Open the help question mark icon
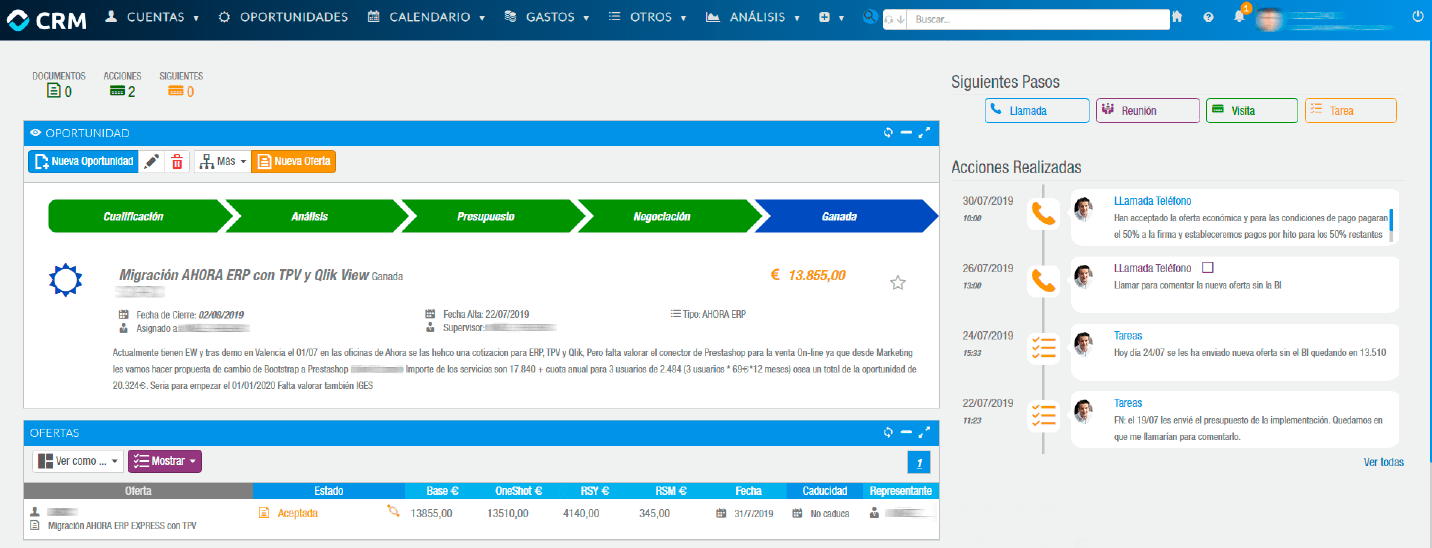The height and width of the screenshot is (548, 1432). [x=1208, y=17]
